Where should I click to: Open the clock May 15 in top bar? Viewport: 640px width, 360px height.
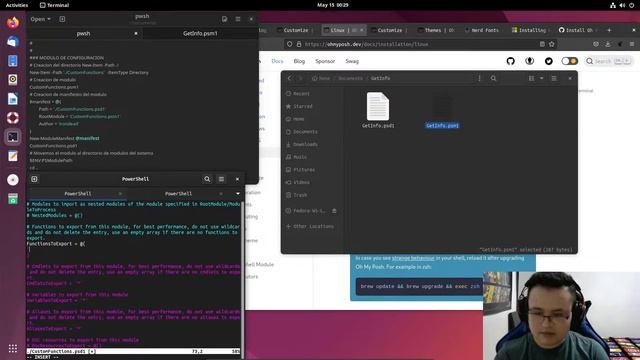pos(333,5)
